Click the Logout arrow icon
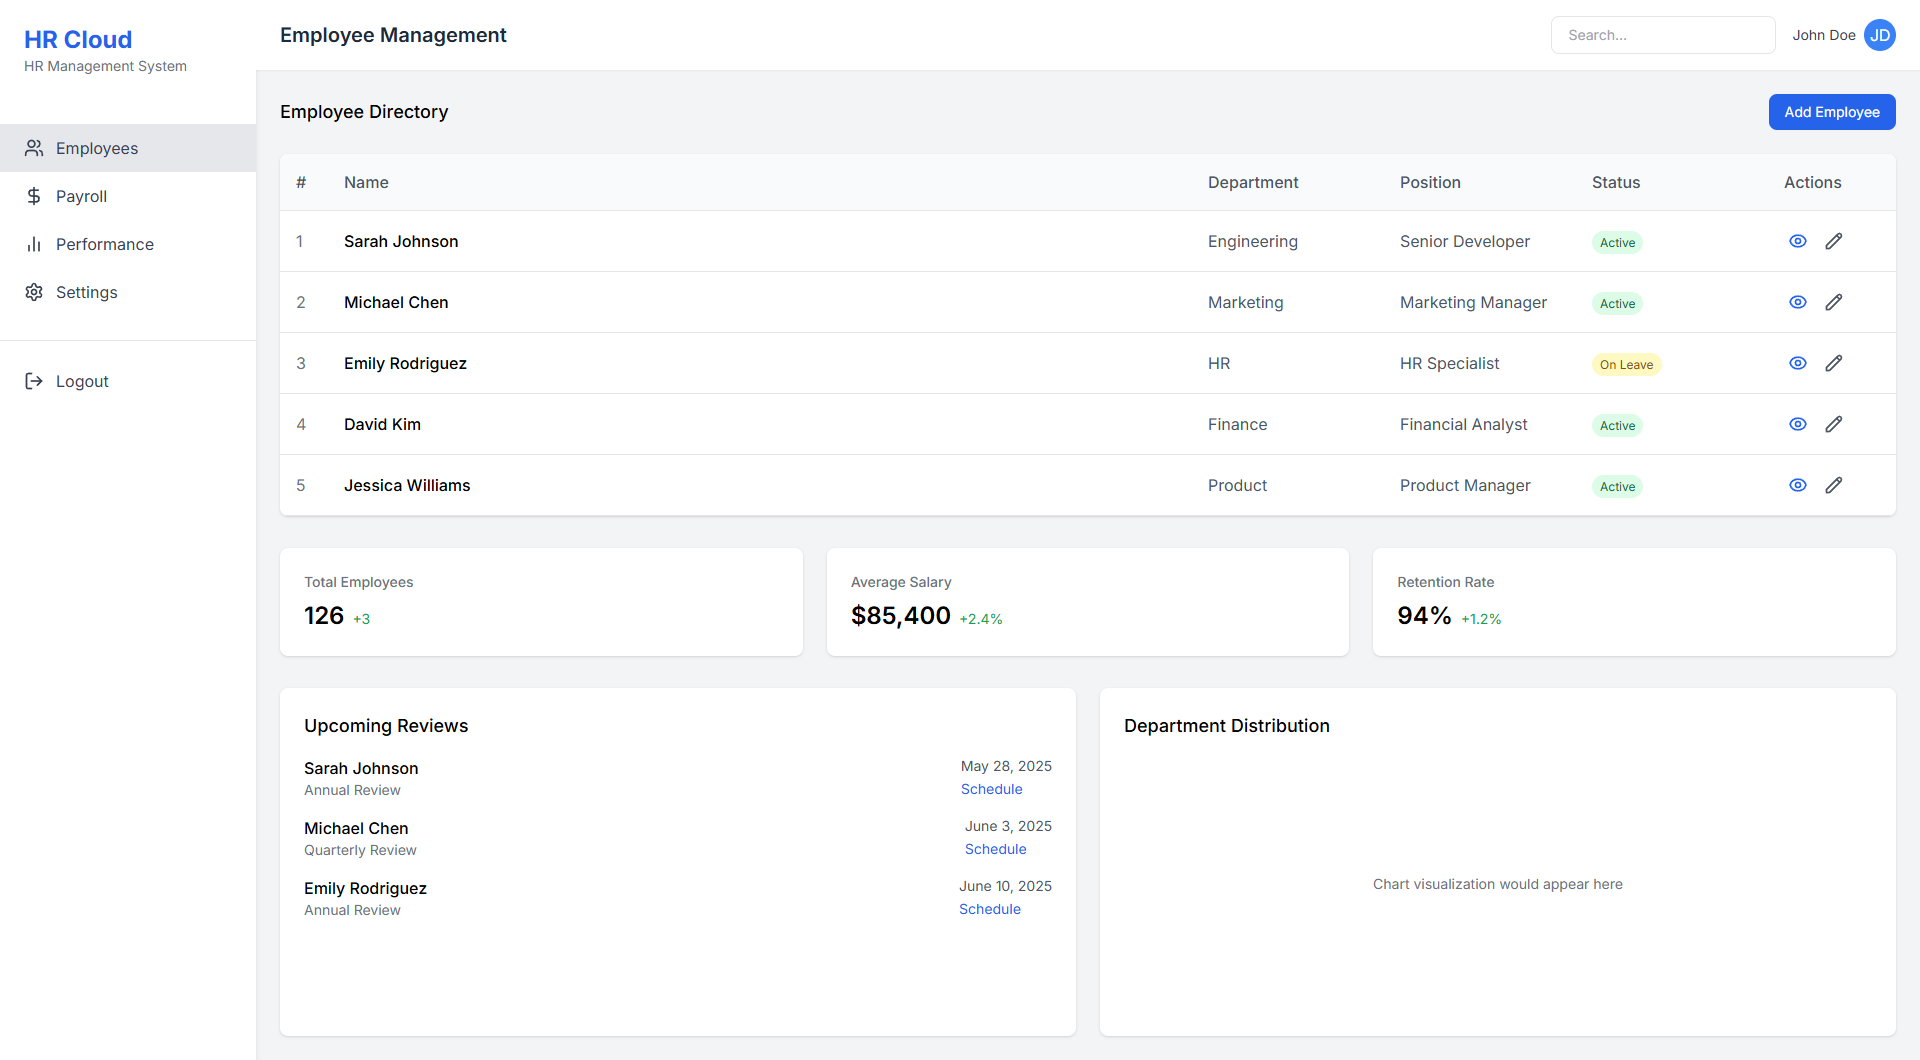The width and height of the screenshot is (1920, 1060). [x=34, y=381]
